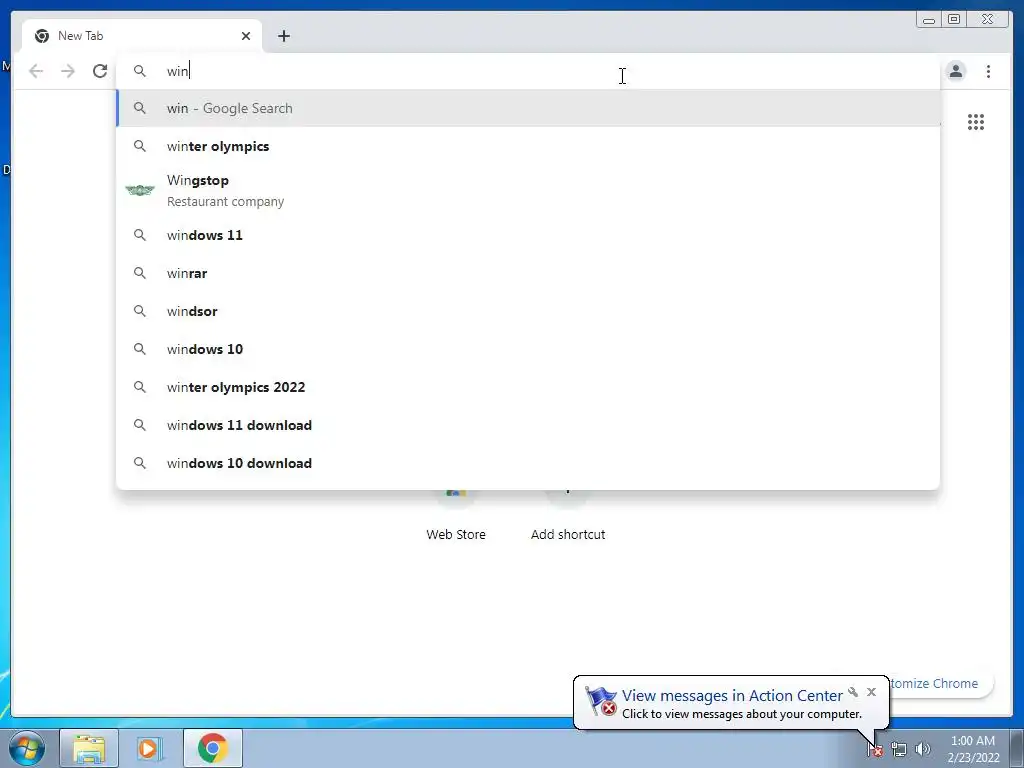Click the Action Center tray flag icon
Image resolution: width=1024 pixels, height=768 pixels.
click(875, 750)
